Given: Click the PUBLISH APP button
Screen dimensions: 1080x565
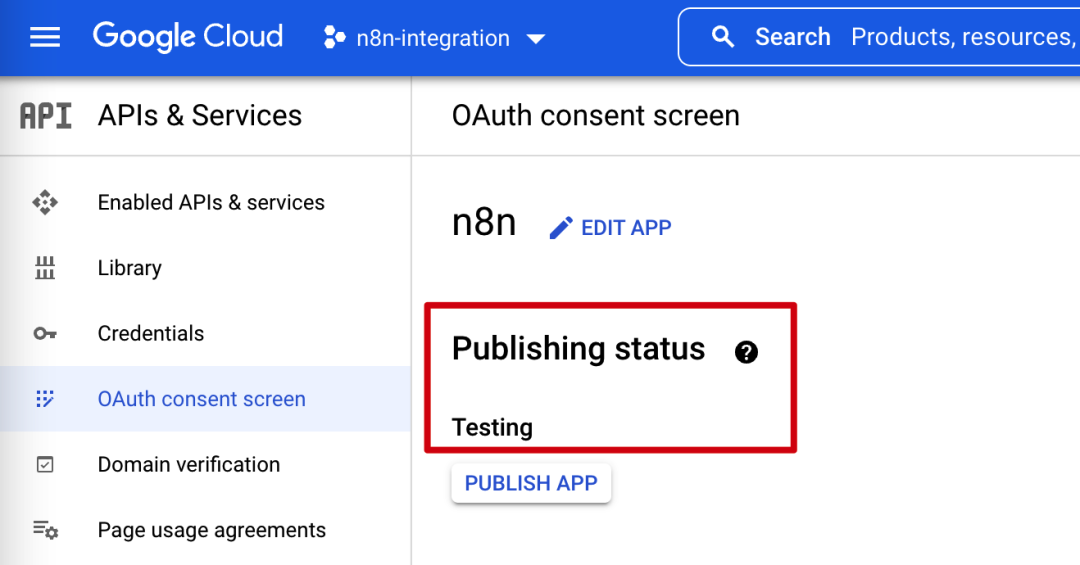Looking at the screenshot, I should [531, 483].
